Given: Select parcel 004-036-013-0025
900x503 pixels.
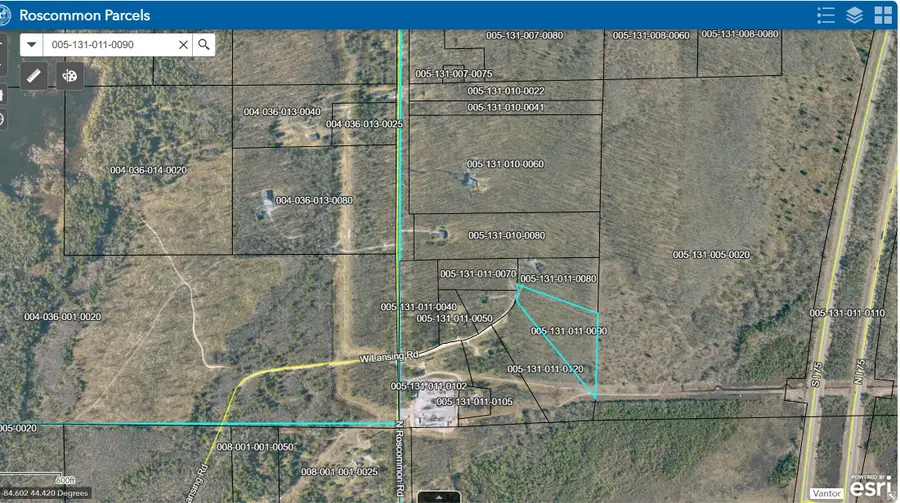Looking at the screenshot, I should coord(364,124).
